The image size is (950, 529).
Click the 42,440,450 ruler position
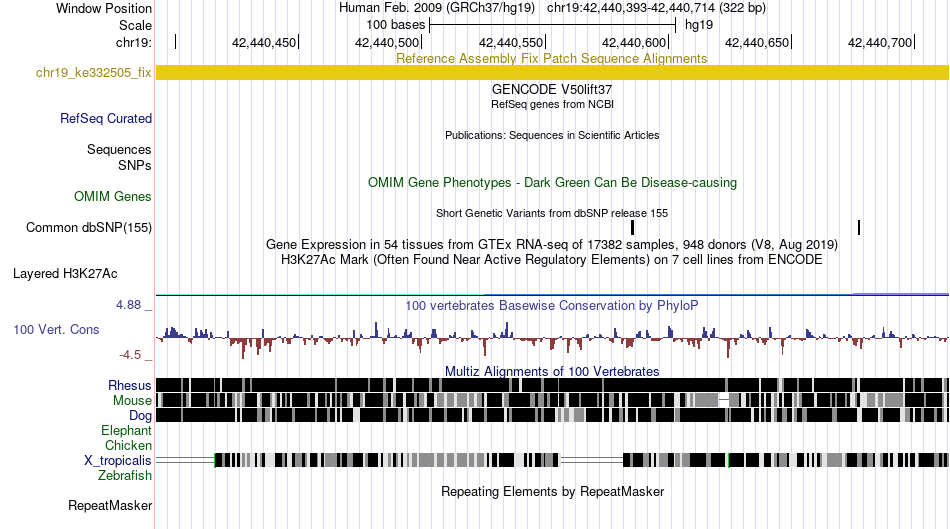tap(264, 42)
